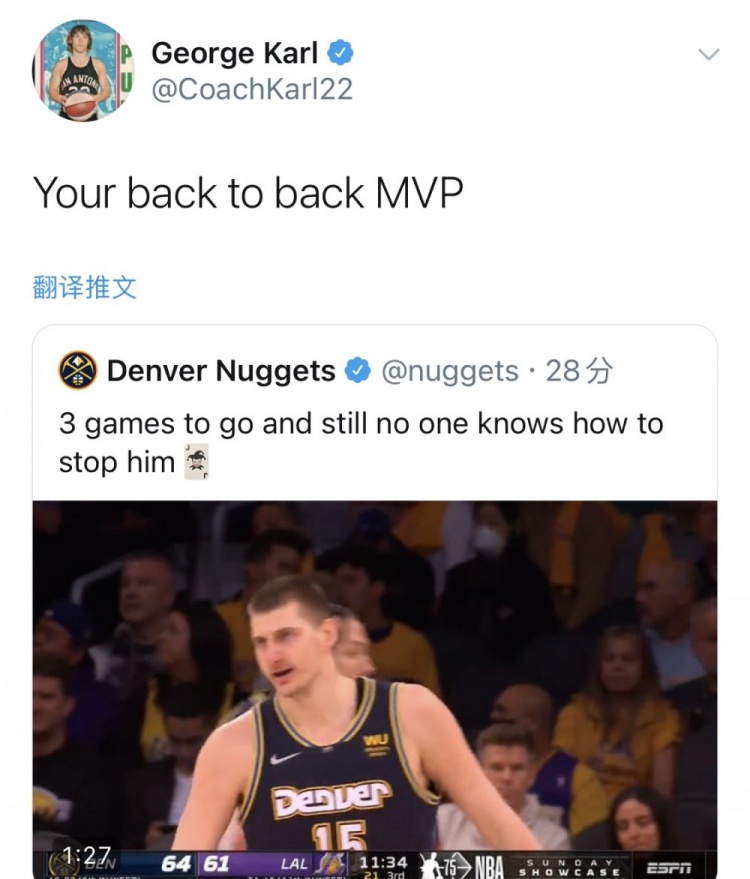
Task: Open the @CoachKarl22 handle
Action: tap(252, 89)
